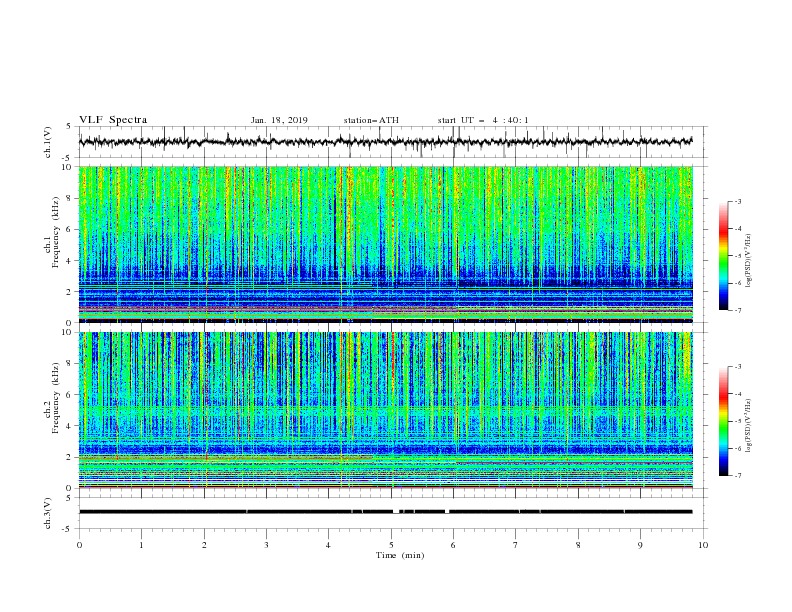Screen dimensions: 792x612
Task: Click the "-5" tick on ch.1(V) axis
Action: point(67,157)
